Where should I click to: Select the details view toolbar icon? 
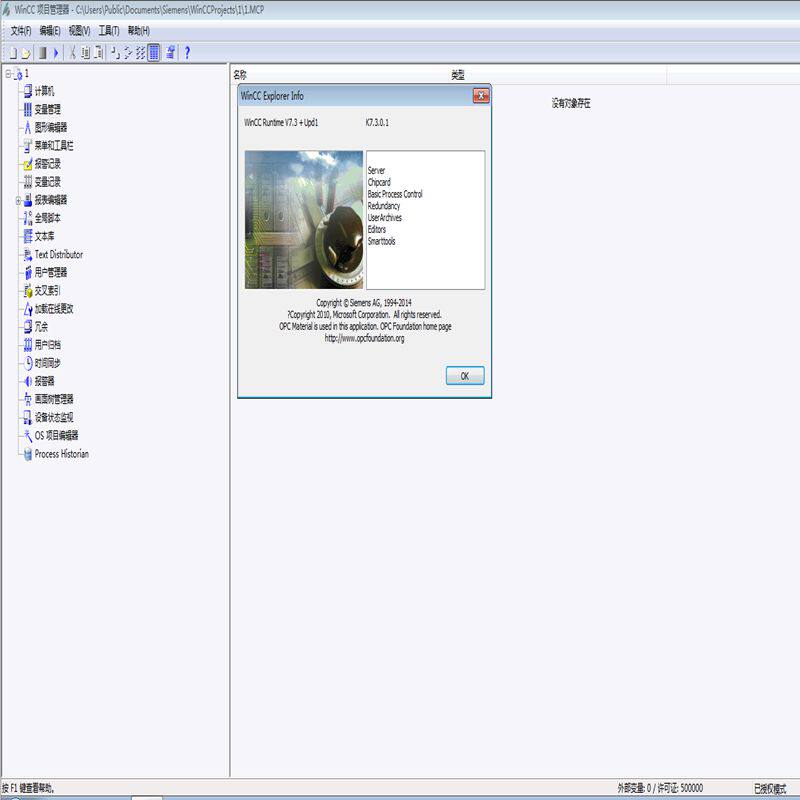154,53
